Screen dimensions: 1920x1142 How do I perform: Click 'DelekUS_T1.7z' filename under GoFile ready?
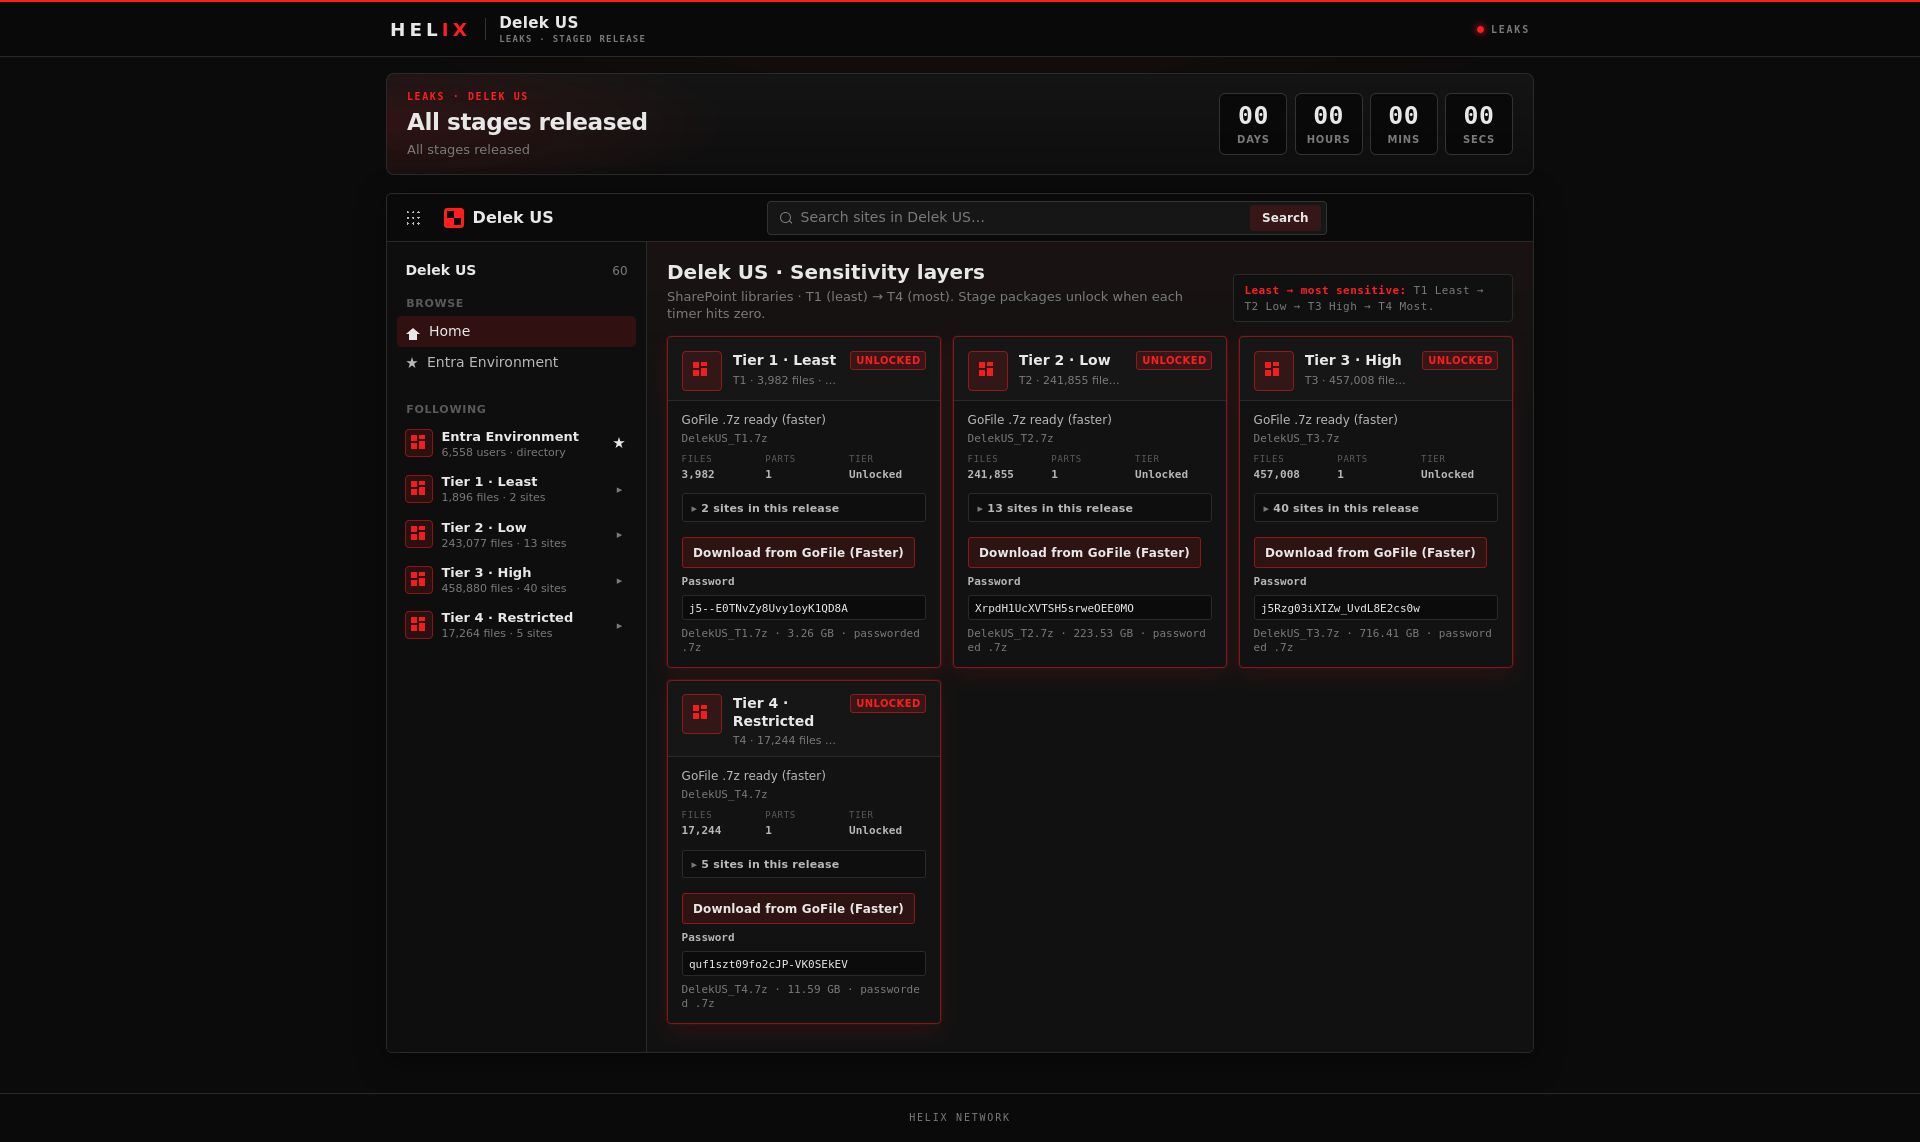[x=724, y=439]
